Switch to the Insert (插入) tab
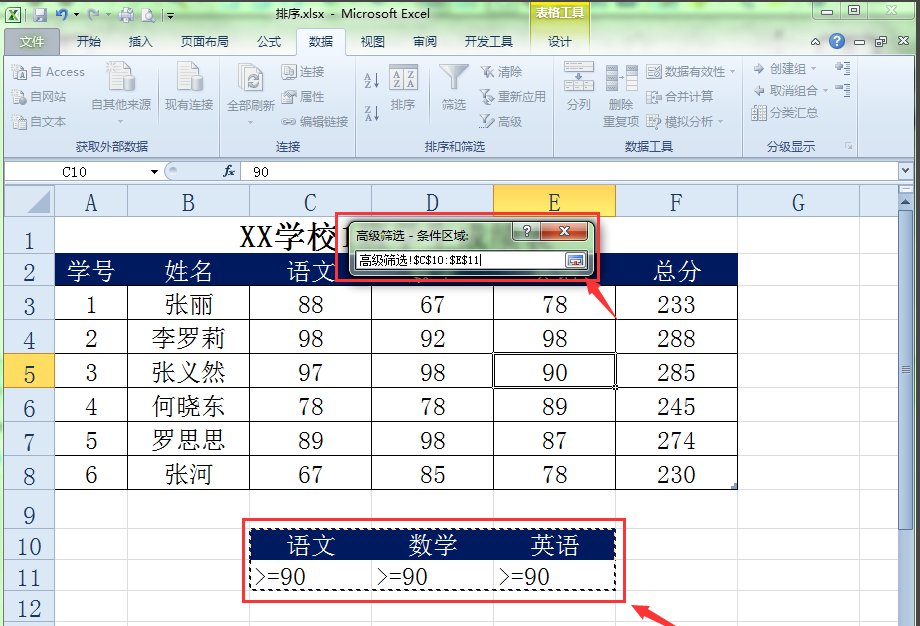Image resolution: width=920 pixels, height=626 pixels. (140, 42)
